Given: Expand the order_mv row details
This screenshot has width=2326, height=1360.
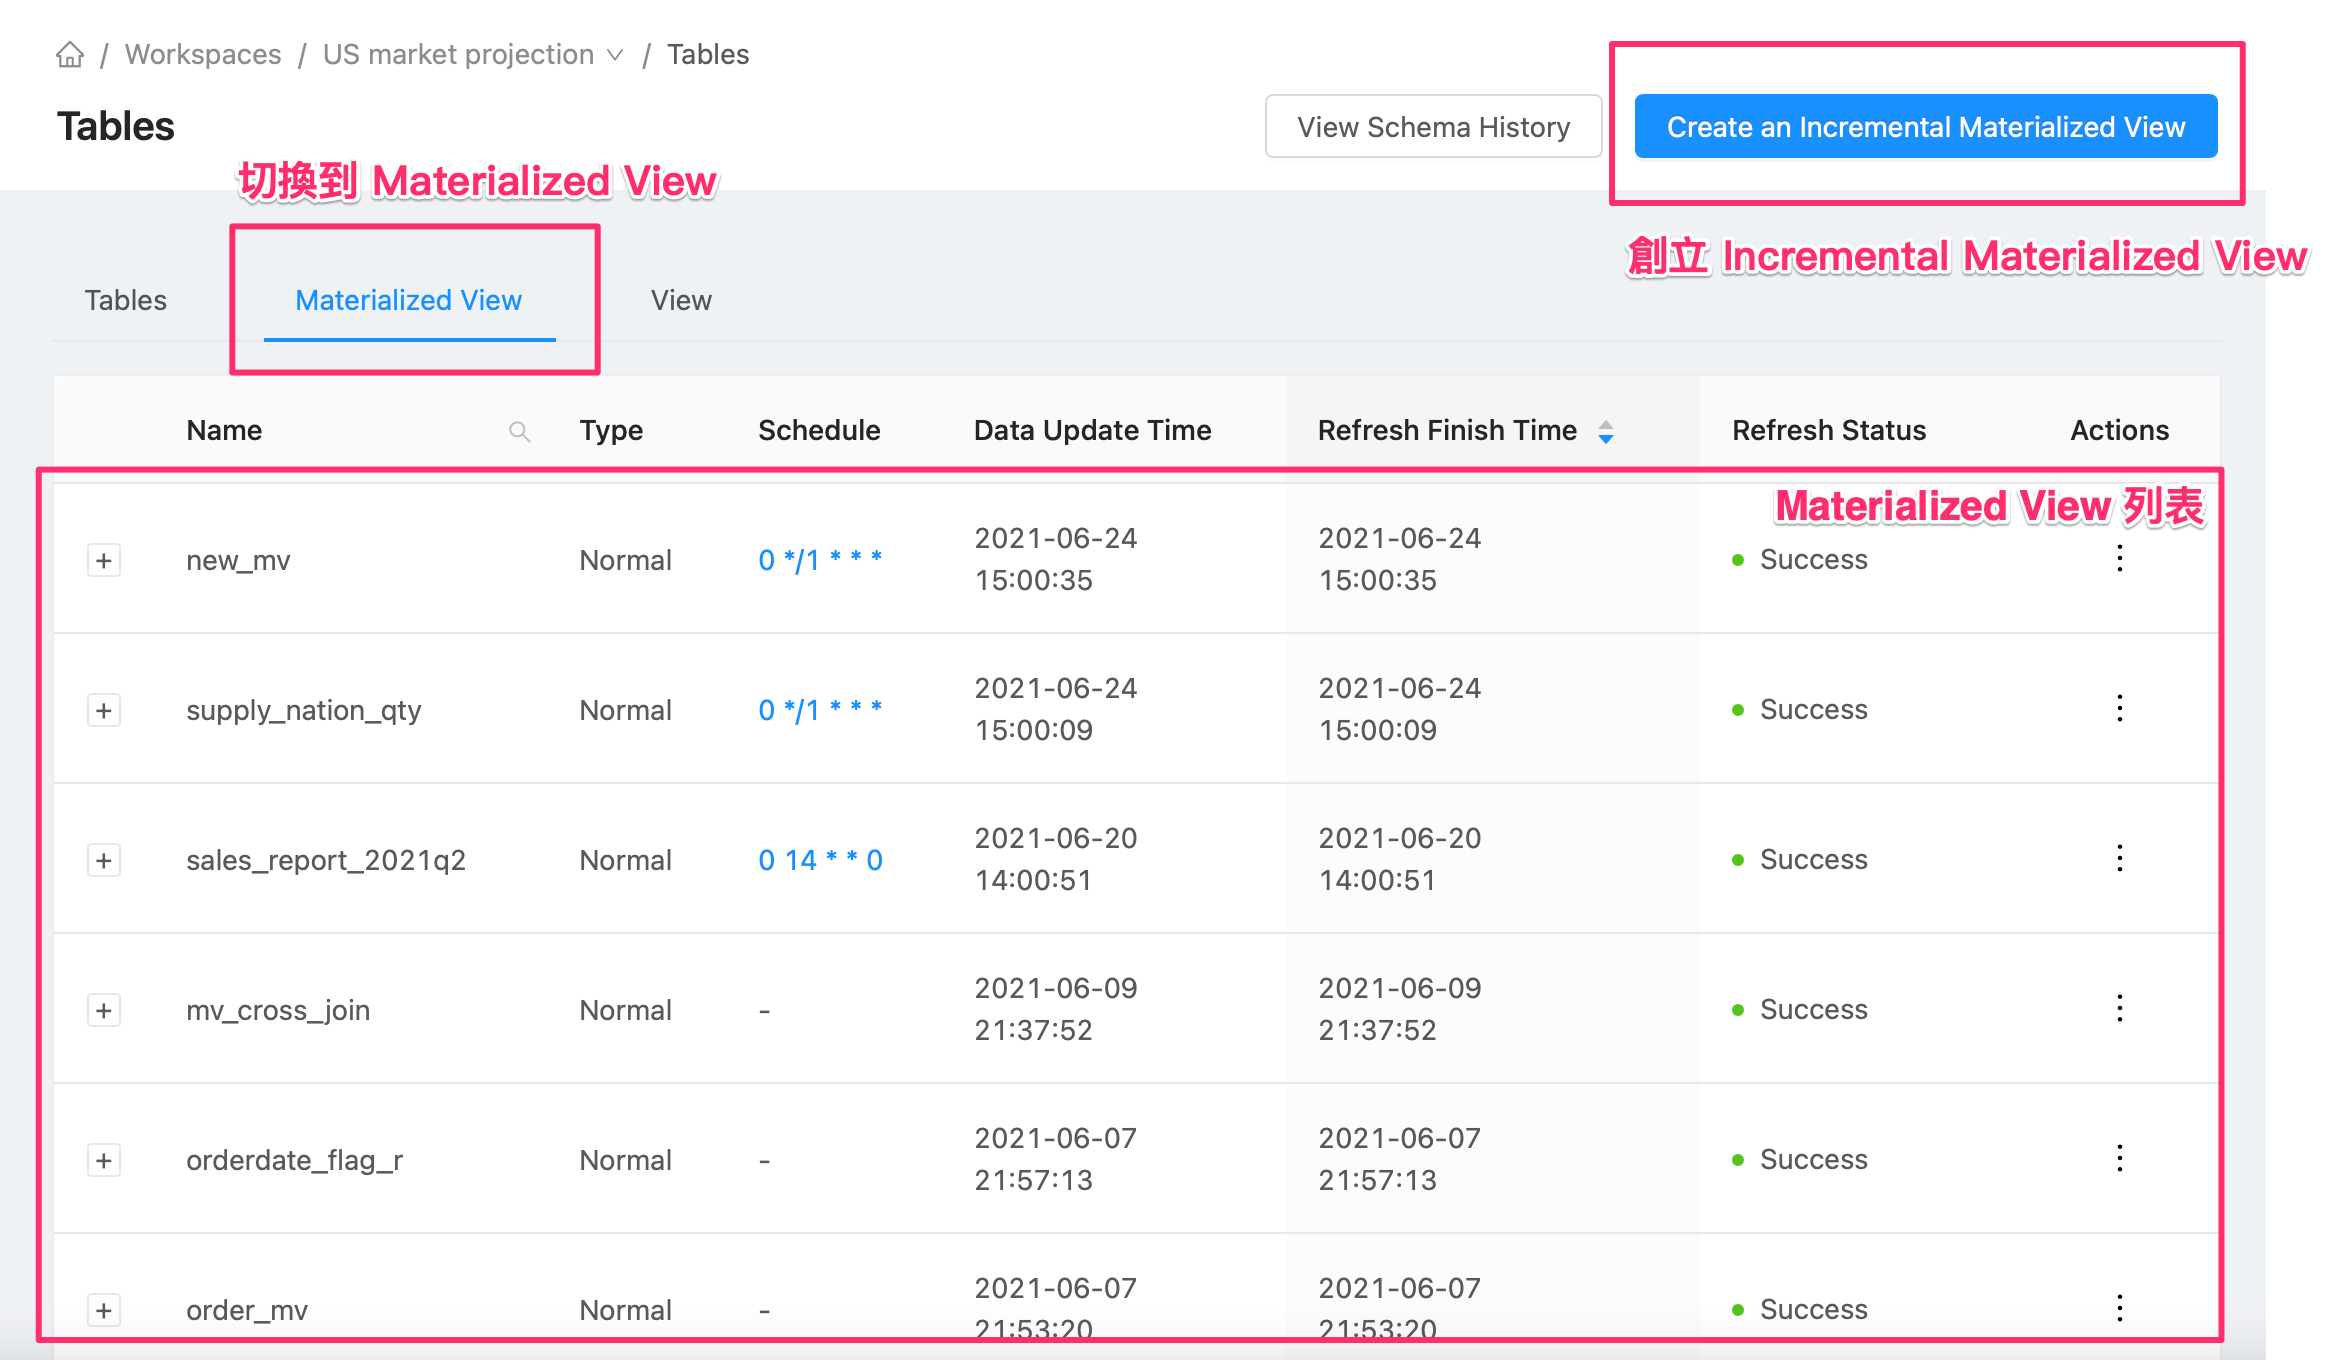Looking at the screenshot, I should [104, 1310].
